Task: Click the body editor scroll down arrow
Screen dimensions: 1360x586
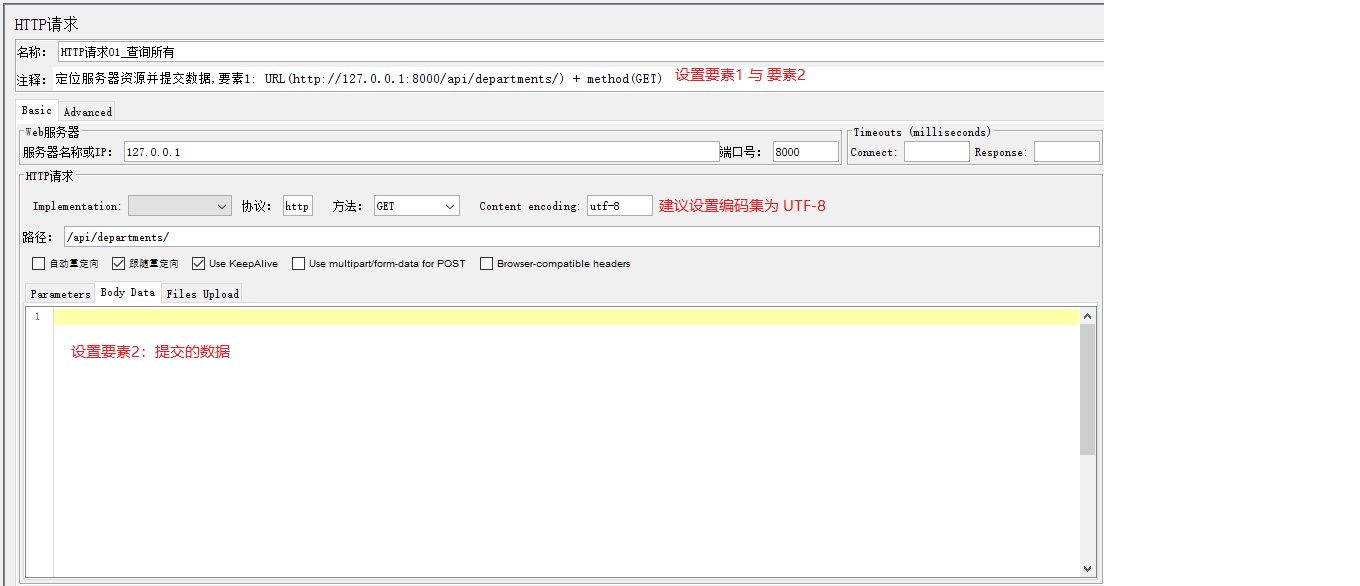Action: tap(1088, 568)
